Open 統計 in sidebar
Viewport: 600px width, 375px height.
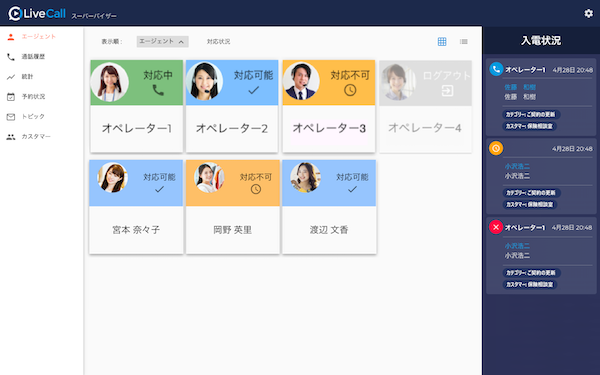27,77
